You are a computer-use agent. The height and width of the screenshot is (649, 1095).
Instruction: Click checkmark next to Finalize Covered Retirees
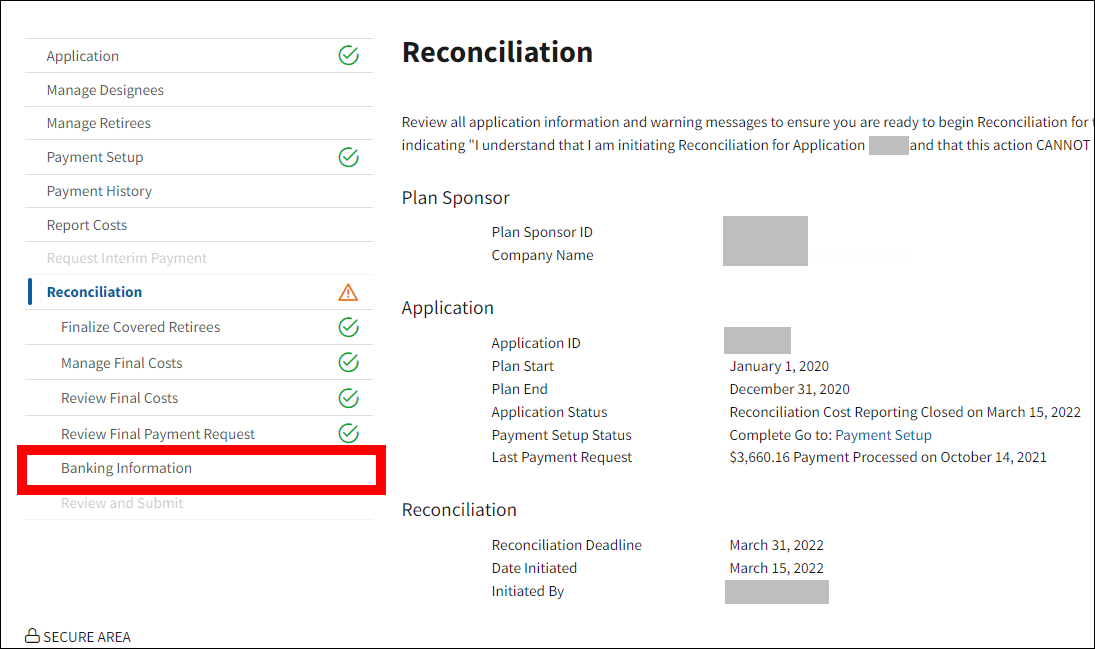348,327
